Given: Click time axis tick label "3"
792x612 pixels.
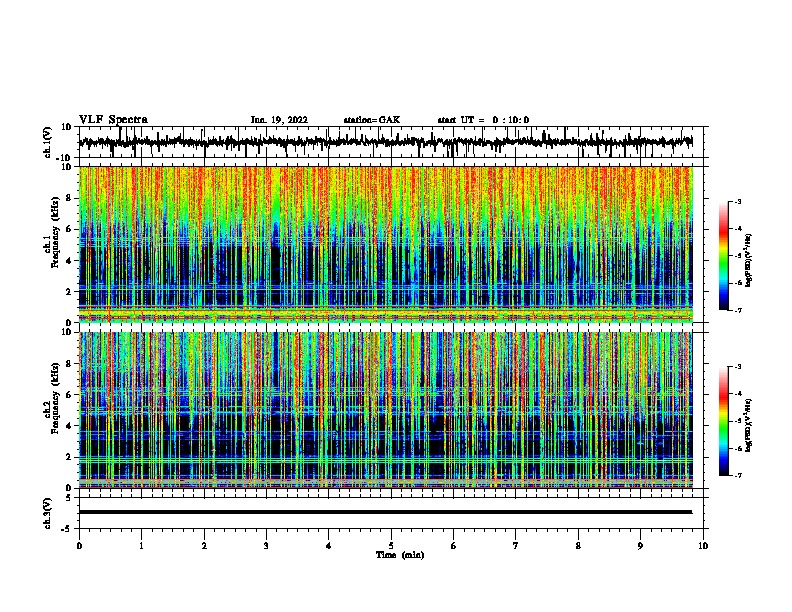Looking at the screenshot, I should 266,546.
